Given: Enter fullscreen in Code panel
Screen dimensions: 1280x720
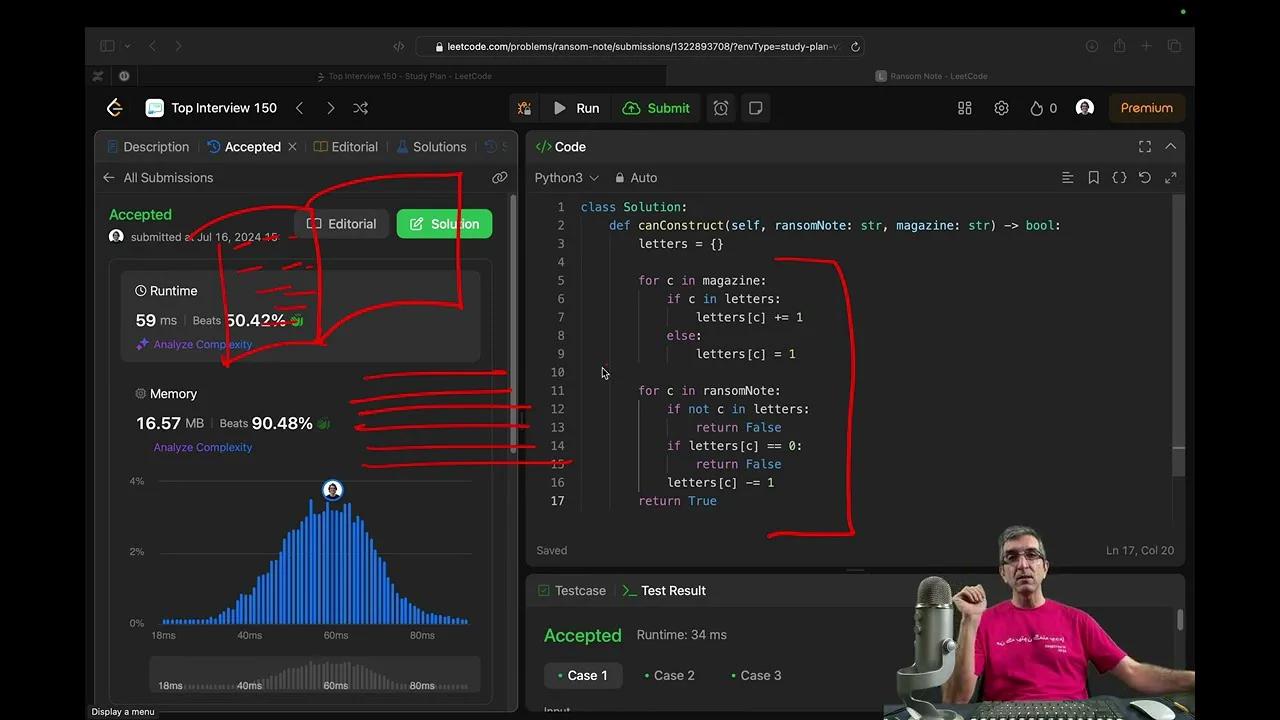Looking at the screenshot, I should 1145,147.
